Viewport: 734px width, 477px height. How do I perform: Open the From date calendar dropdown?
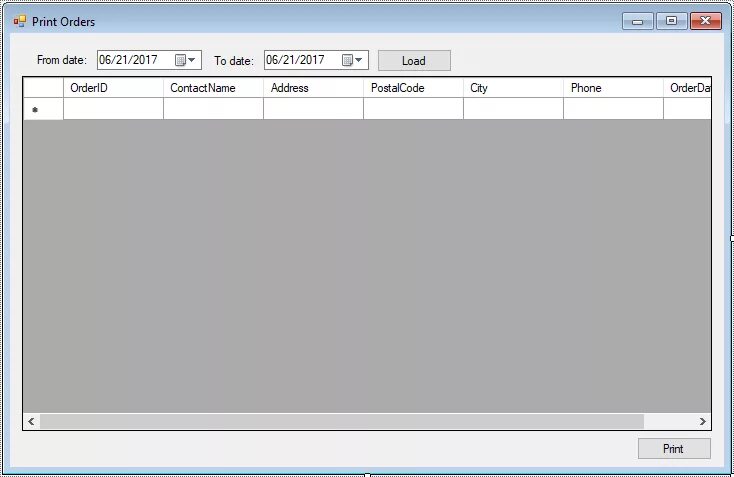pyautogui.click(x=185, y=60)
